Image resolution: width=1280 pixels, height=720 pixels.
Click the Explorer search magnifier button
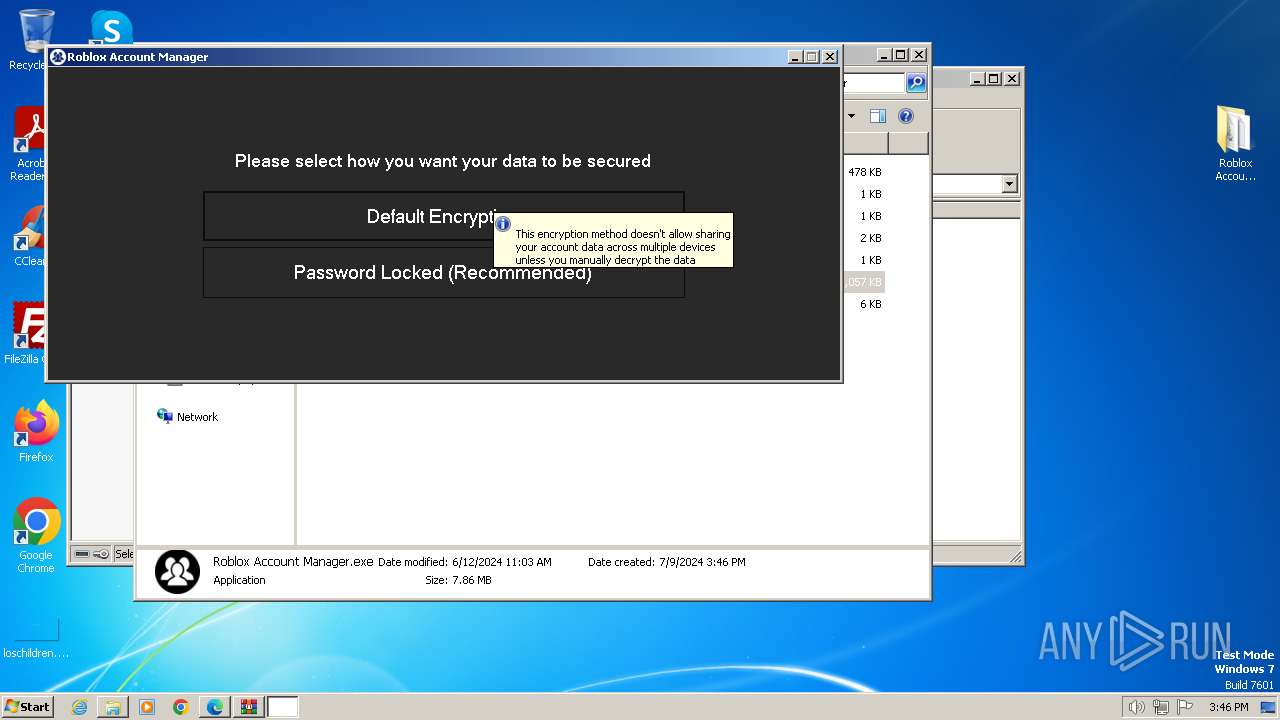(916, 83)
